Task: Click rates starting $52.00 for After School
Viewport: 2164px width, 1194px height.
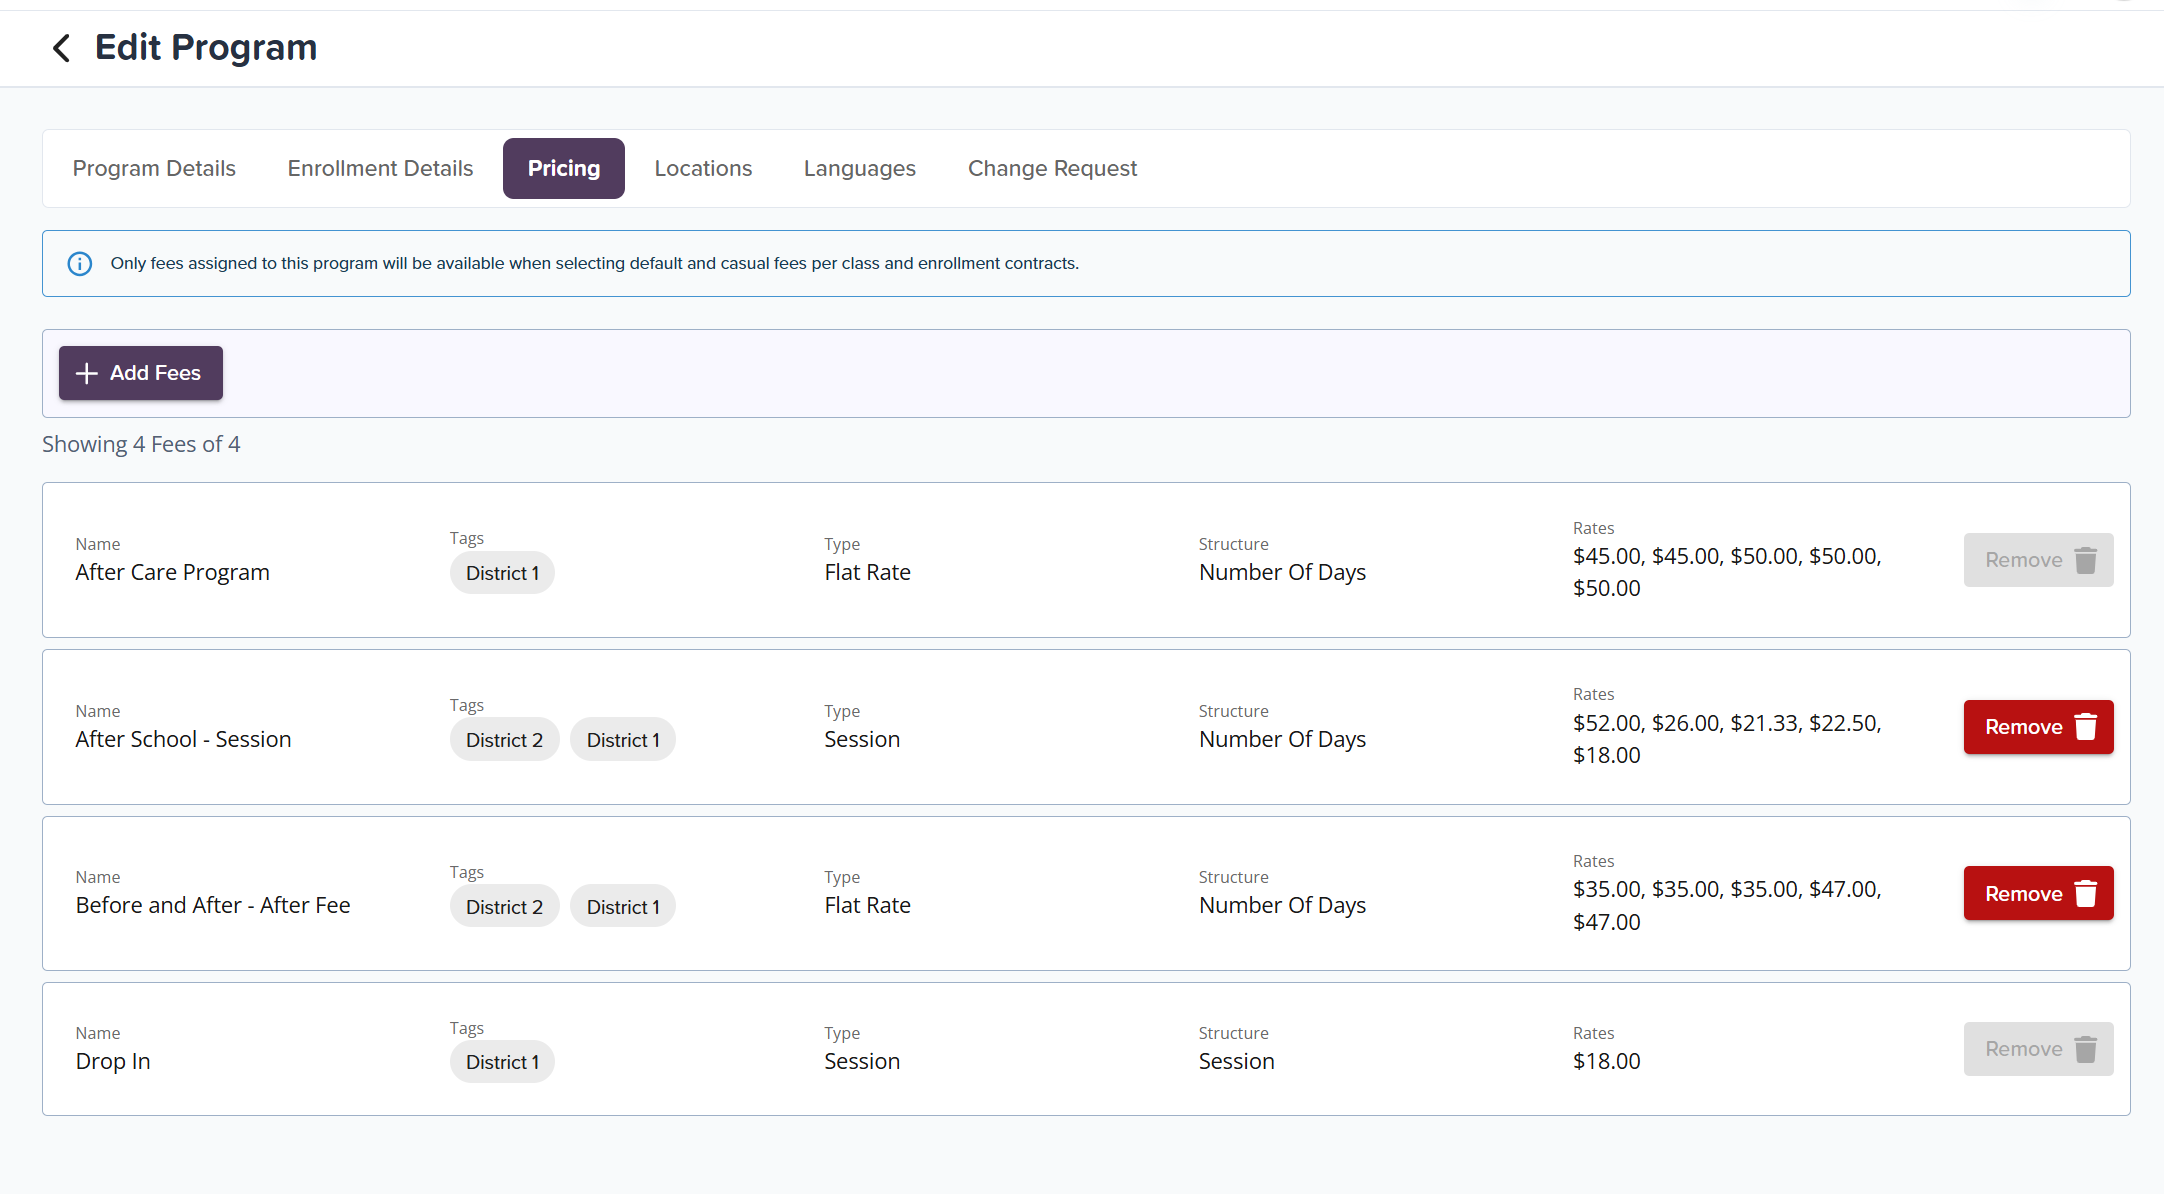Action: pos(1727,739)
